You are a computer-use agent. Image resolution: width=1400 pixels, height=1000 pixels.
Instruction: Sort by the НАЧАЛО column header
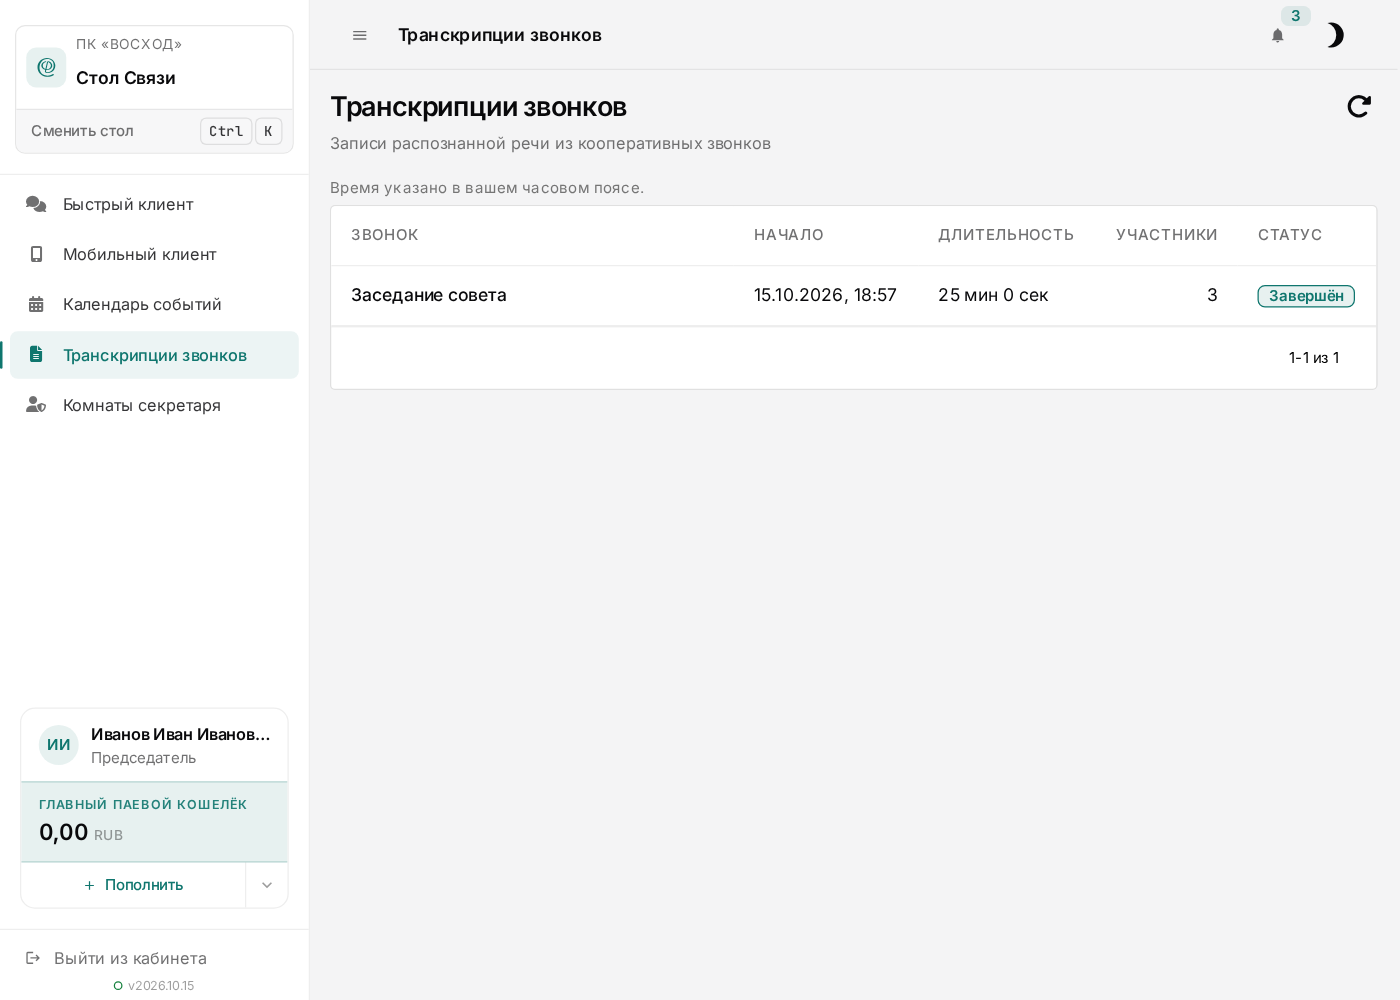(789, 235)
